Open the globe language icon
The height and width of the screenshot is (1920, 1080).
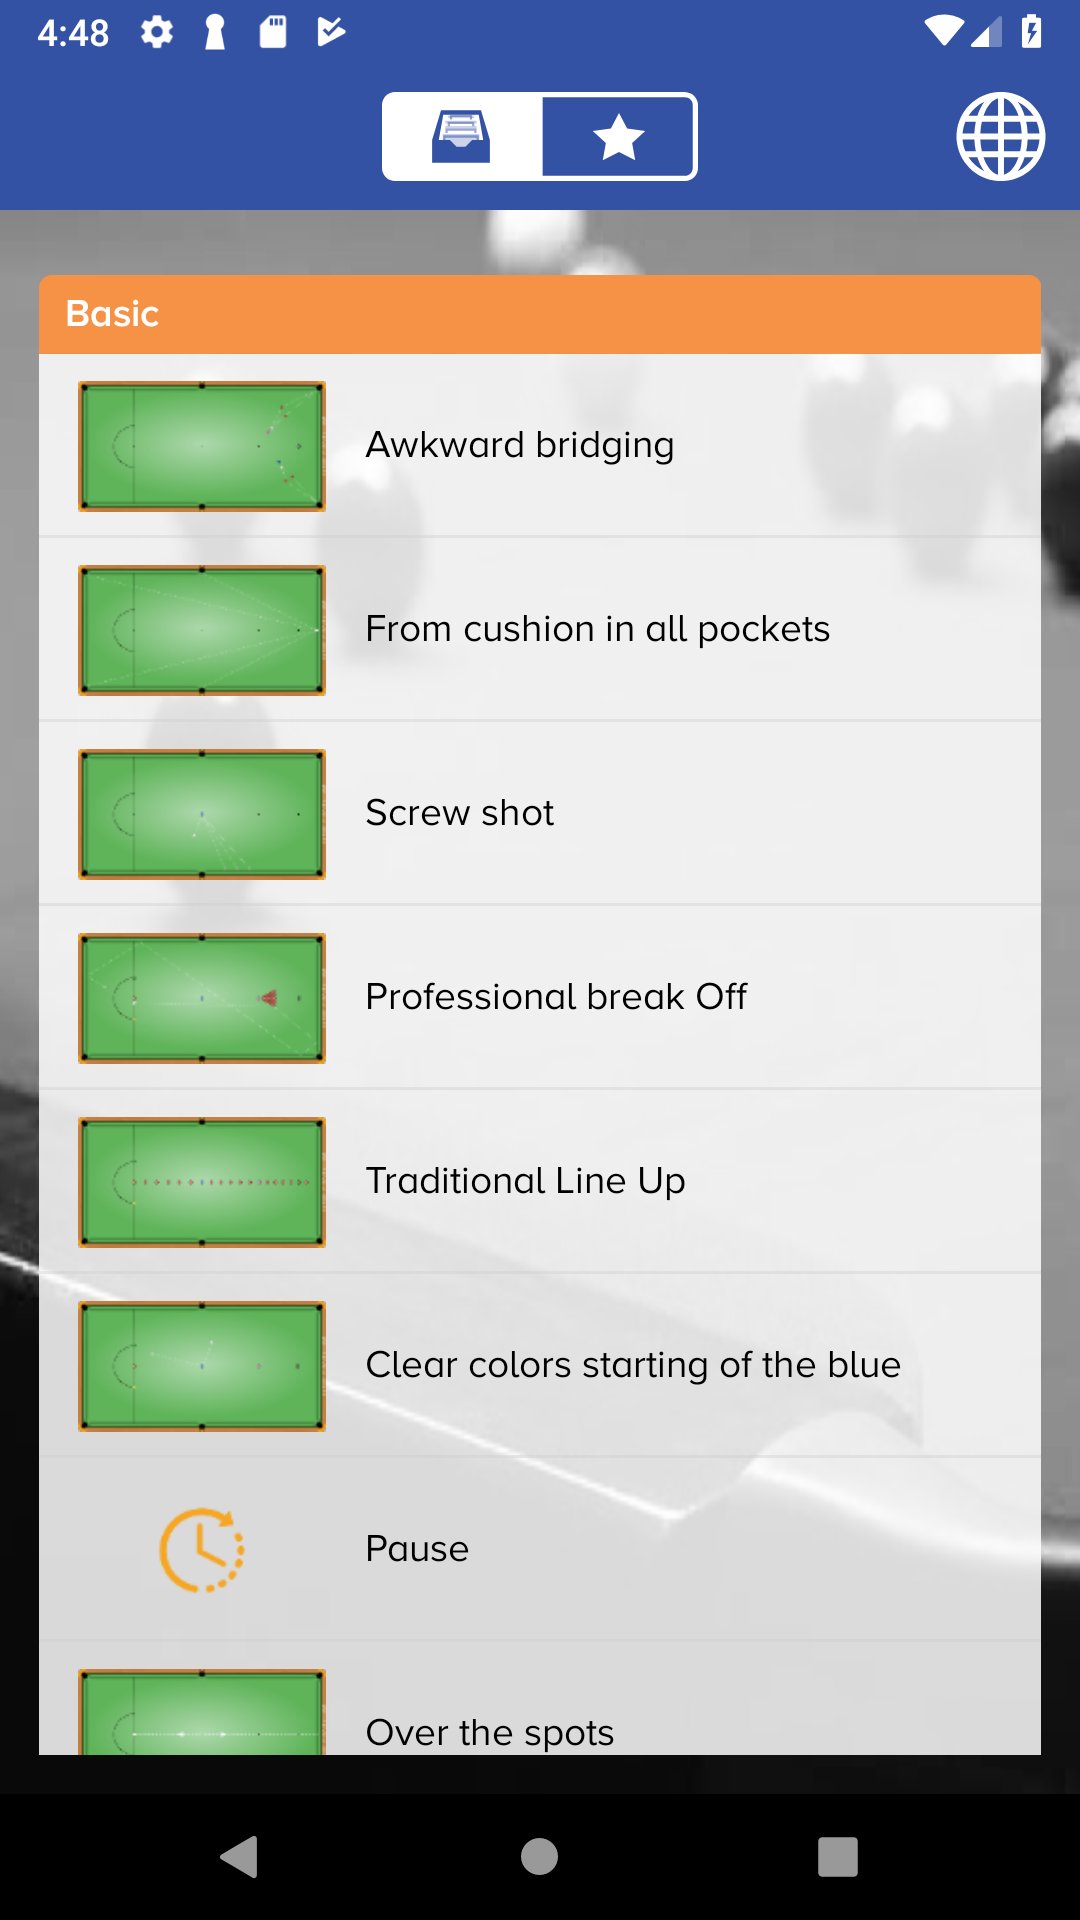(1000, 137)
